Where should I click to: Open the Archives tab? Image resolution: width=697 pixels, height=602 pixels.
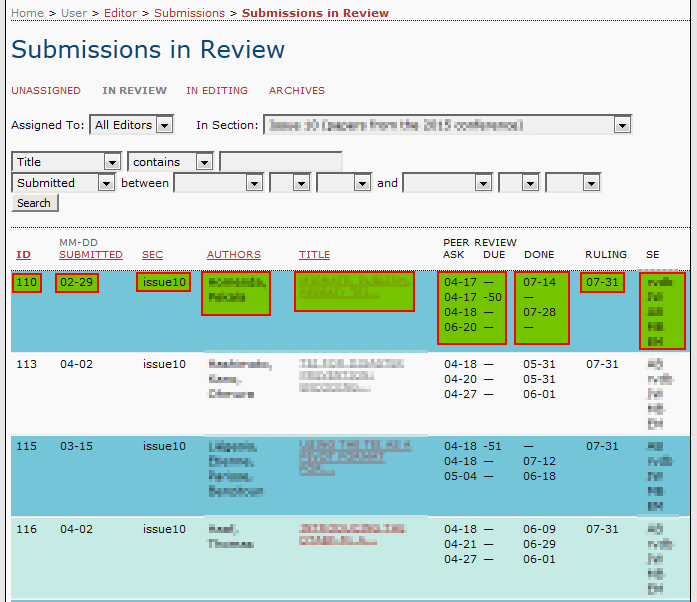[x=297, y=91]
